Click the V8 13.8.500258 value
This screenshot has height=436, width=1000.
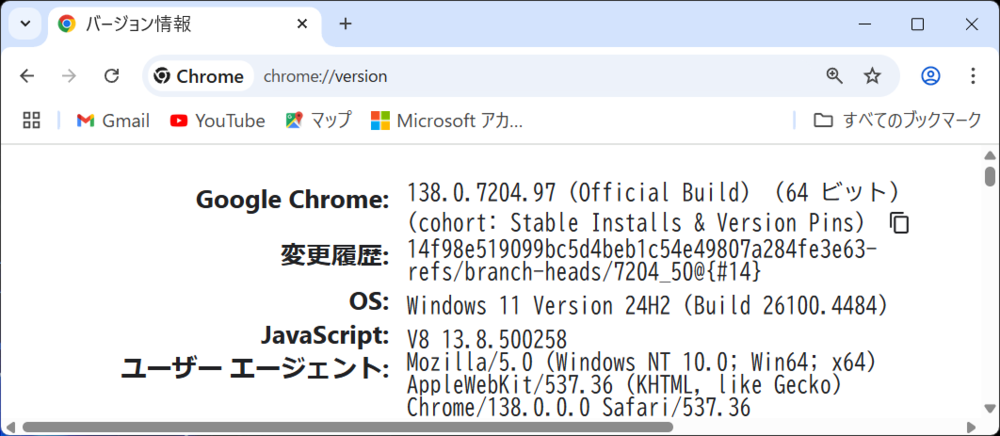point(487,339)
